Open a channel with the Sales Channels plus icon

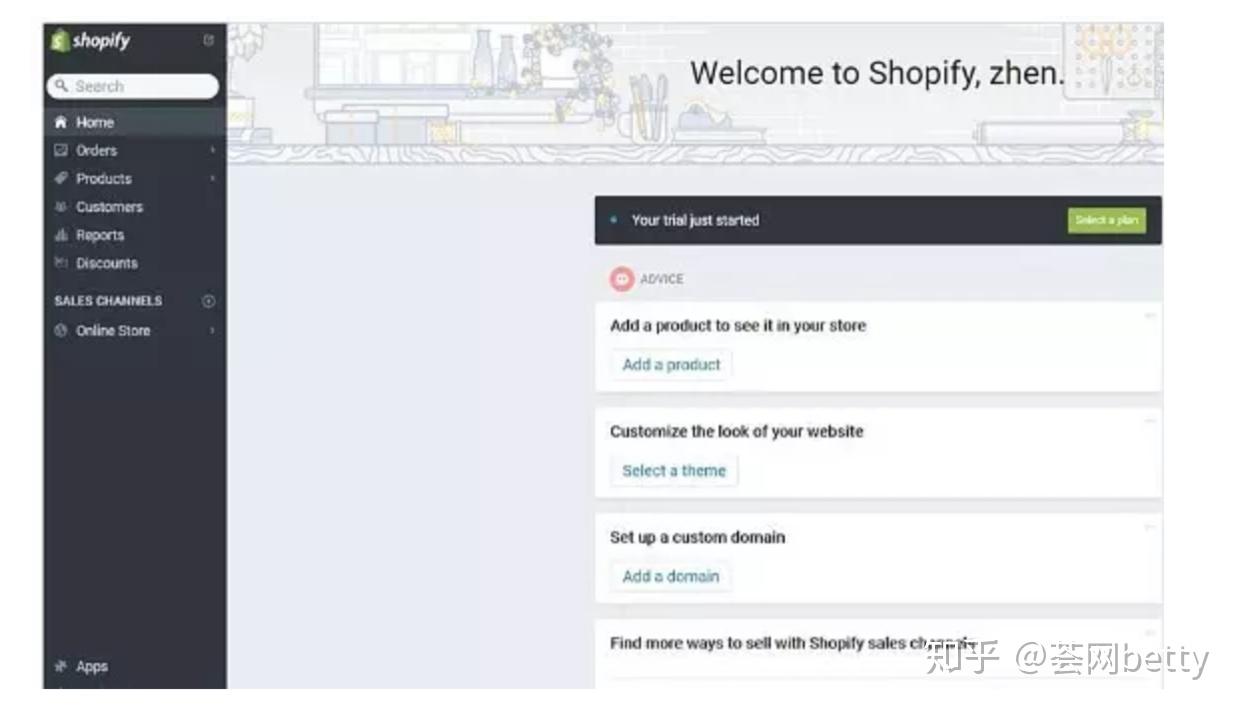click(207, 299)
